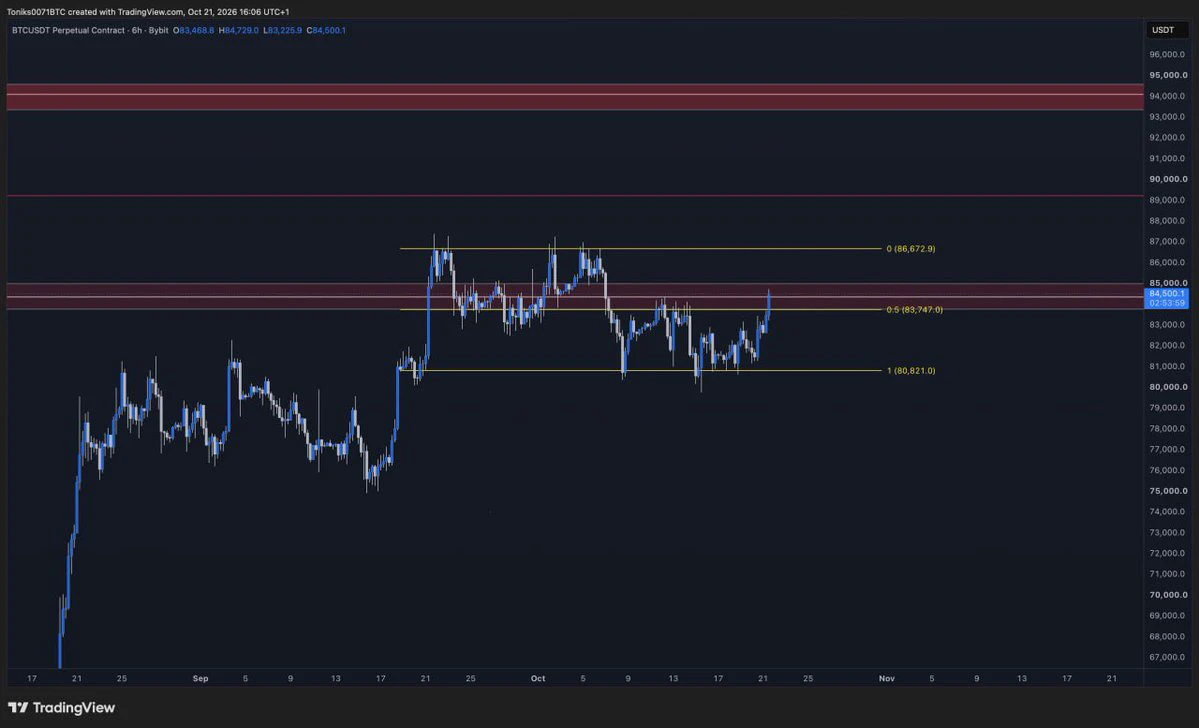Click the Nov label on the time axis
The image size is (1199, 728).
pos(886,678)
